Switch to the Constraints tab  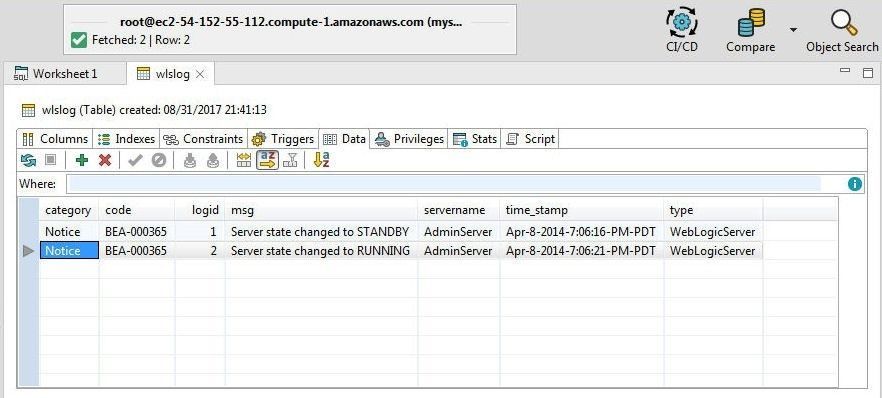point(203,139)
